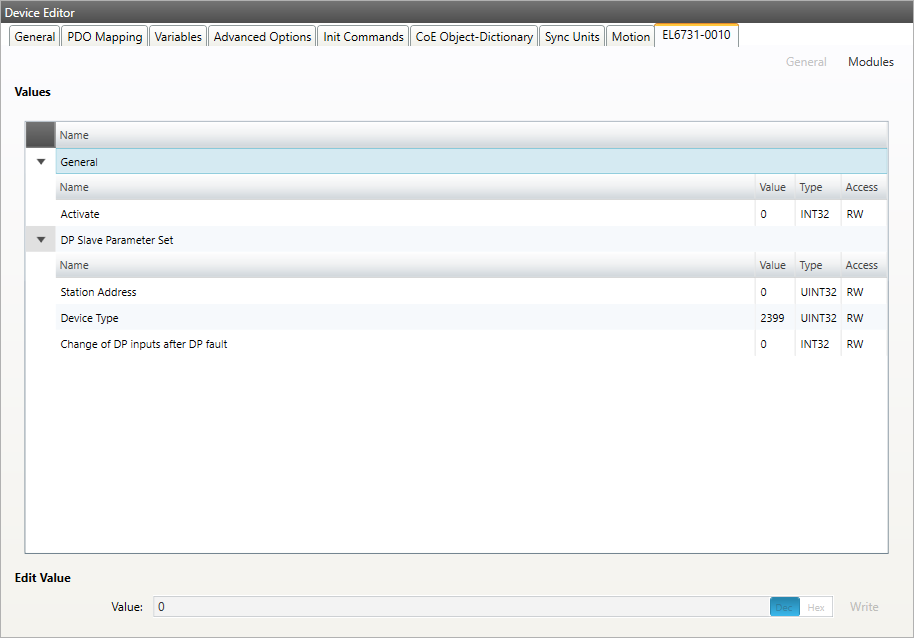Select the Activate parameter row
The height and width of the screenshot is (638, 914).
pos(400,214)
